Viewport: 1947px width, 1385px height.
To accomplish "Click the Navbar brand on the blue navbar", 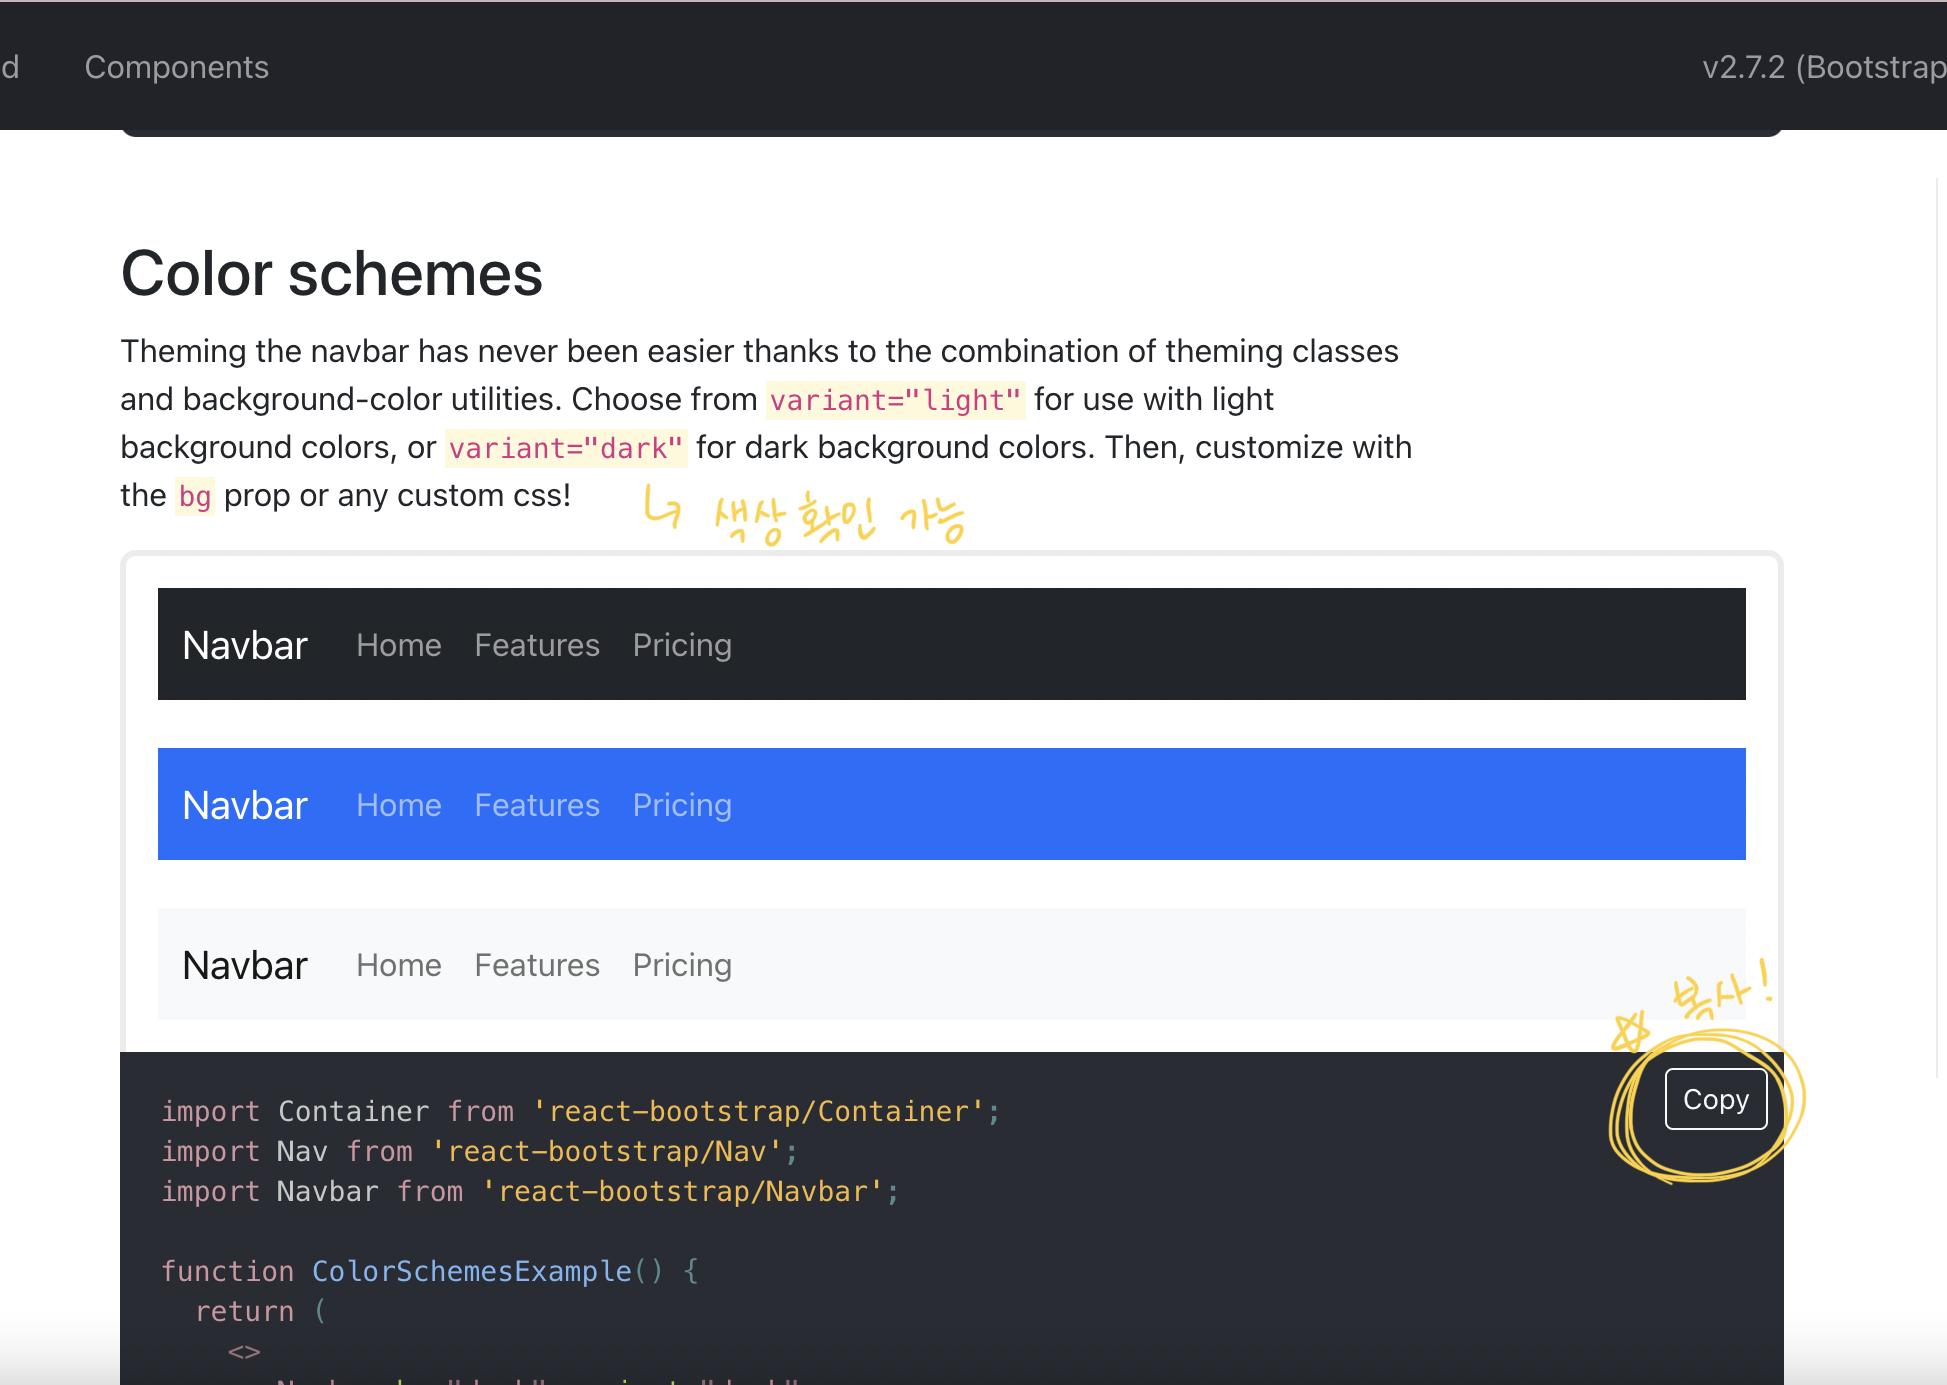I will pos(244,804).
